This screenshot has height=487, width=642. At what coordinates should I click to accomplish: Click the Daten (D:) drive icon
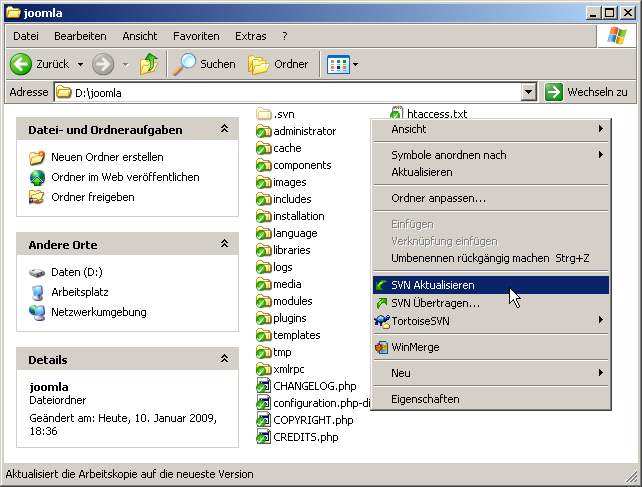coord(37,272)
